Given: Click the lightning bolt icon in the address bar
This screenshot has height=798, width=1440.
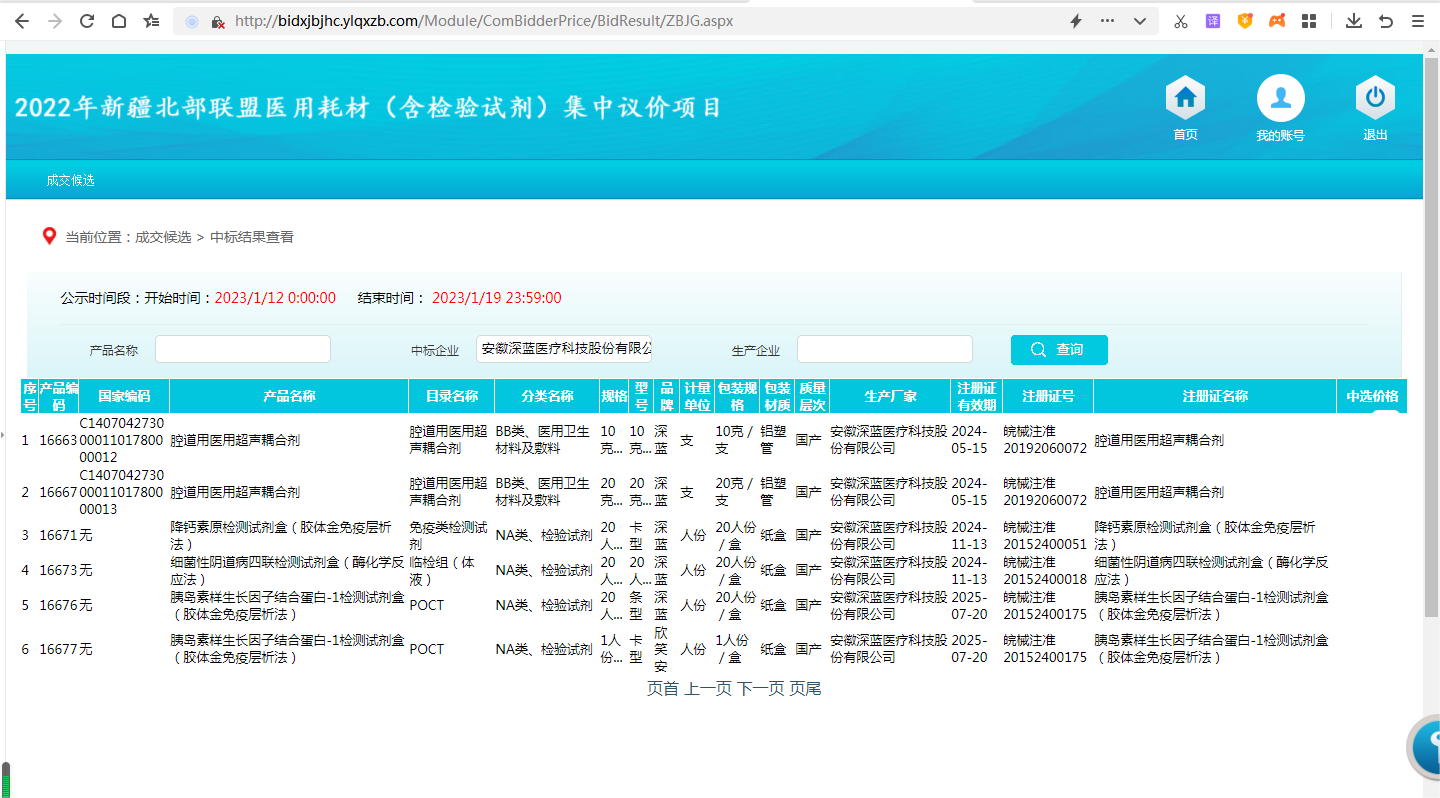Looking at the screenshot, I should (x=1076, y=20).
